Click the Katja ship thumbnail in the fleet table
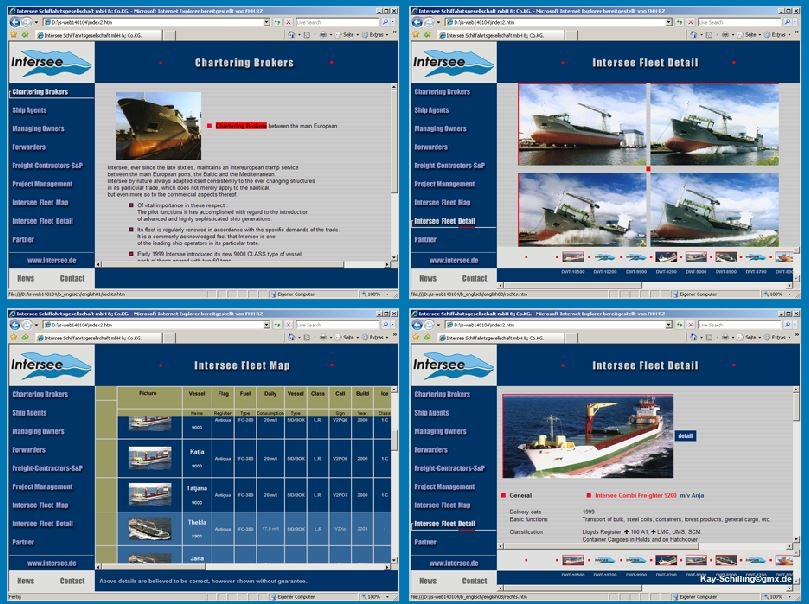Screen dimensions: 809x604 [x=150, y=456]
